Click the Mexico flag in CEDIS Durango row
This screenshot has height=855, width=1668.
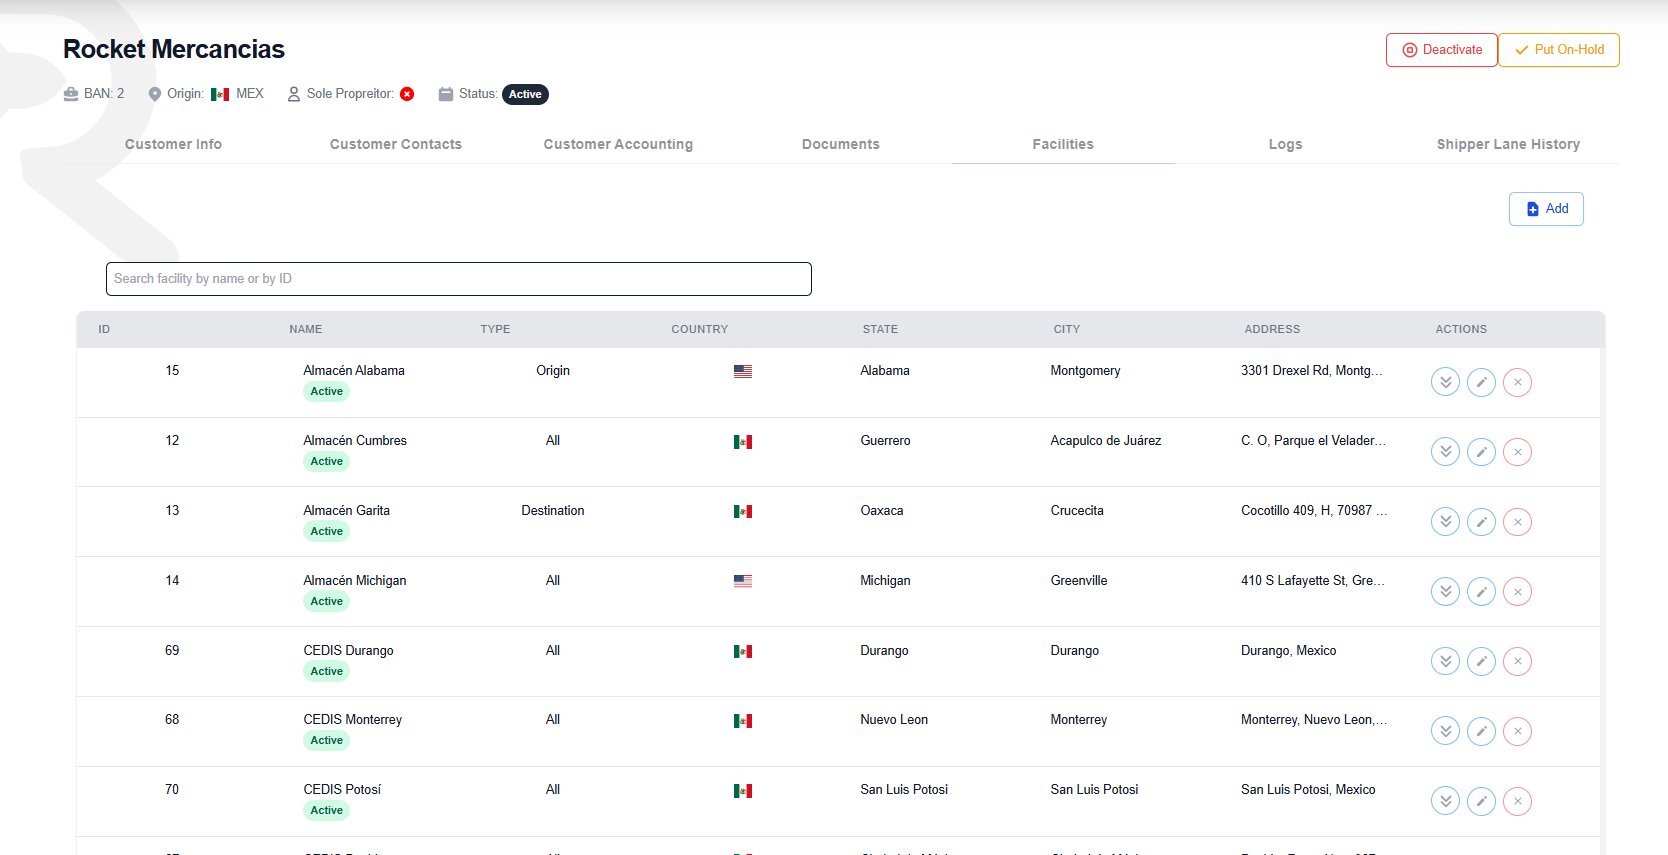(743, 652)
